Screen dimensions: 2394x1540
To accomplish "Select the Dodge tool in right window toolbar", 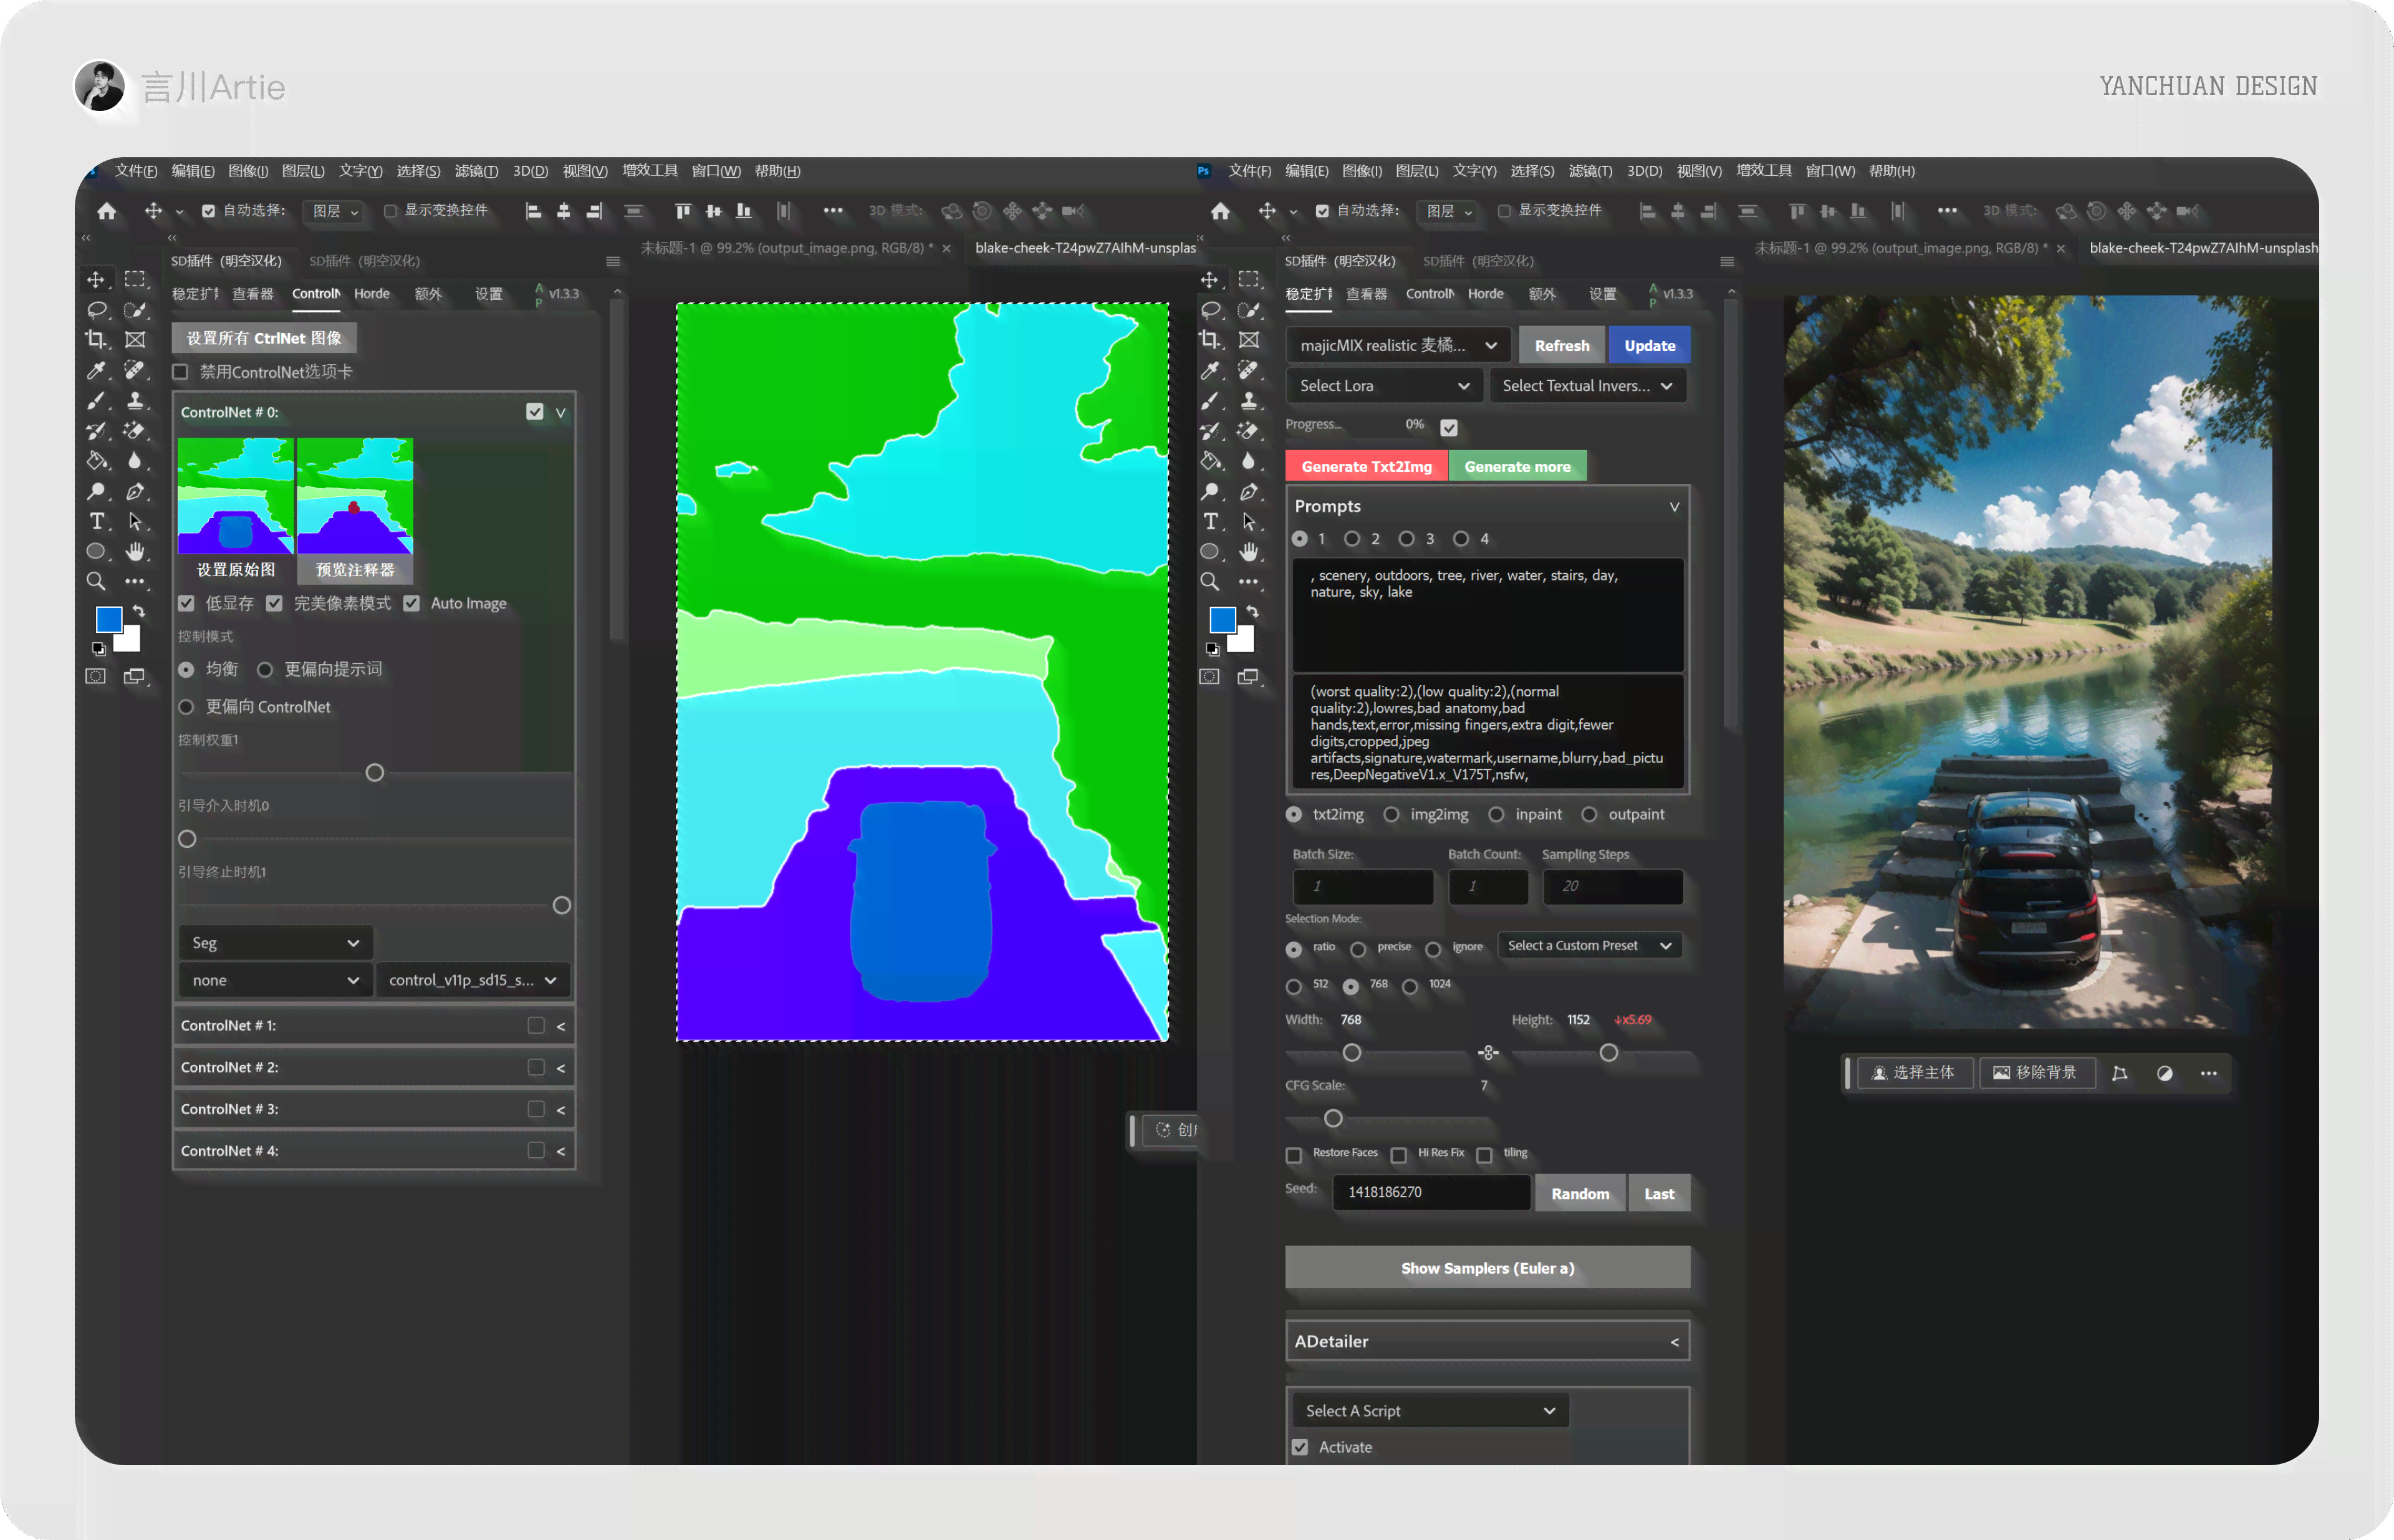I will pyautogui.click(x=1210, y=491).
